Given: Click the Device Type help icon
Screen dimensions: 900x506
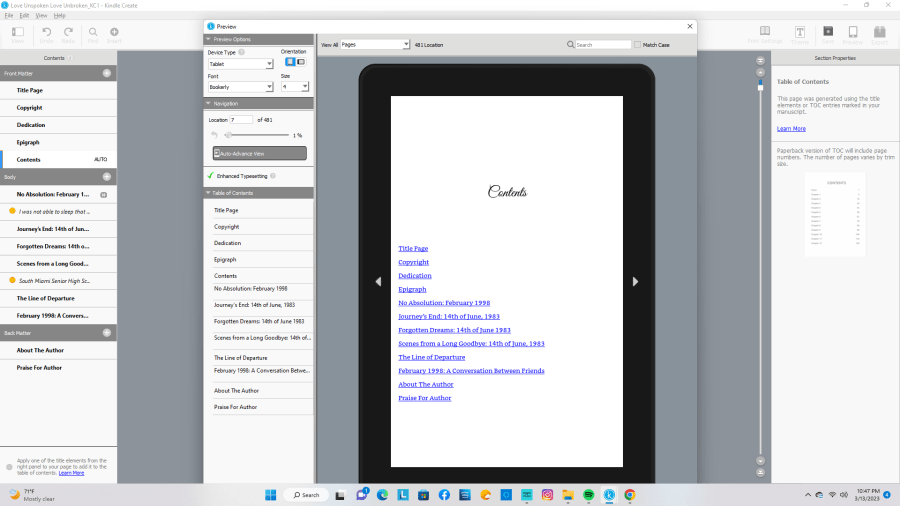Looking at the screenshot, I should 242,51.
